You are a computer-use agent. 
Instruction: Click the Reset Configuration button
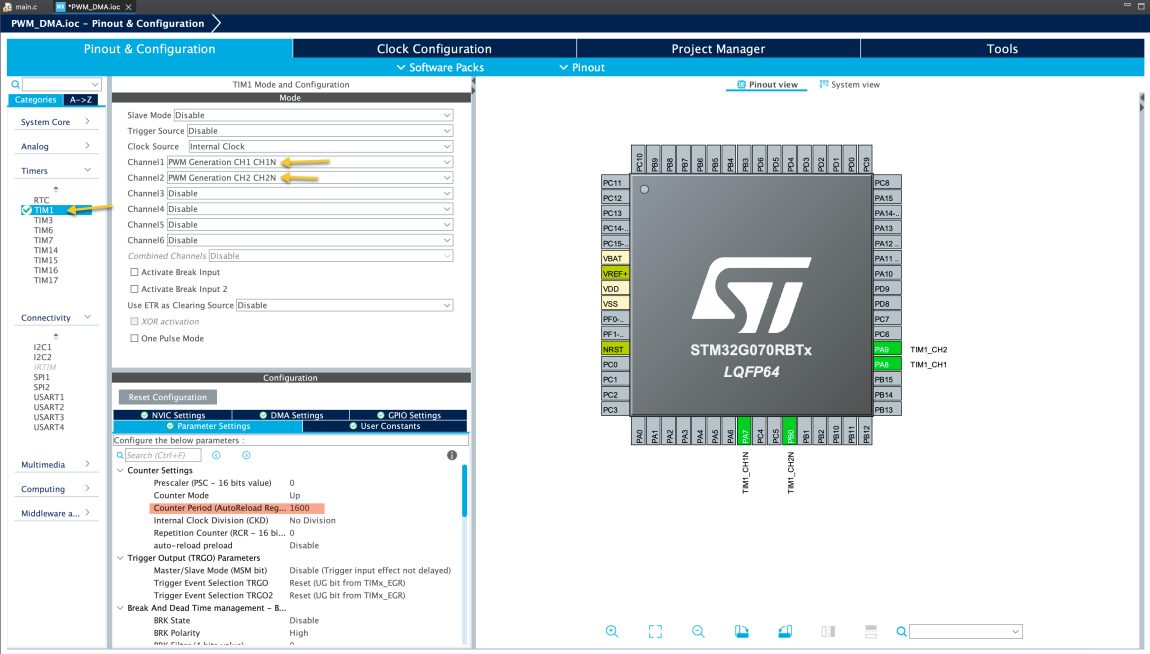(167, 397)
